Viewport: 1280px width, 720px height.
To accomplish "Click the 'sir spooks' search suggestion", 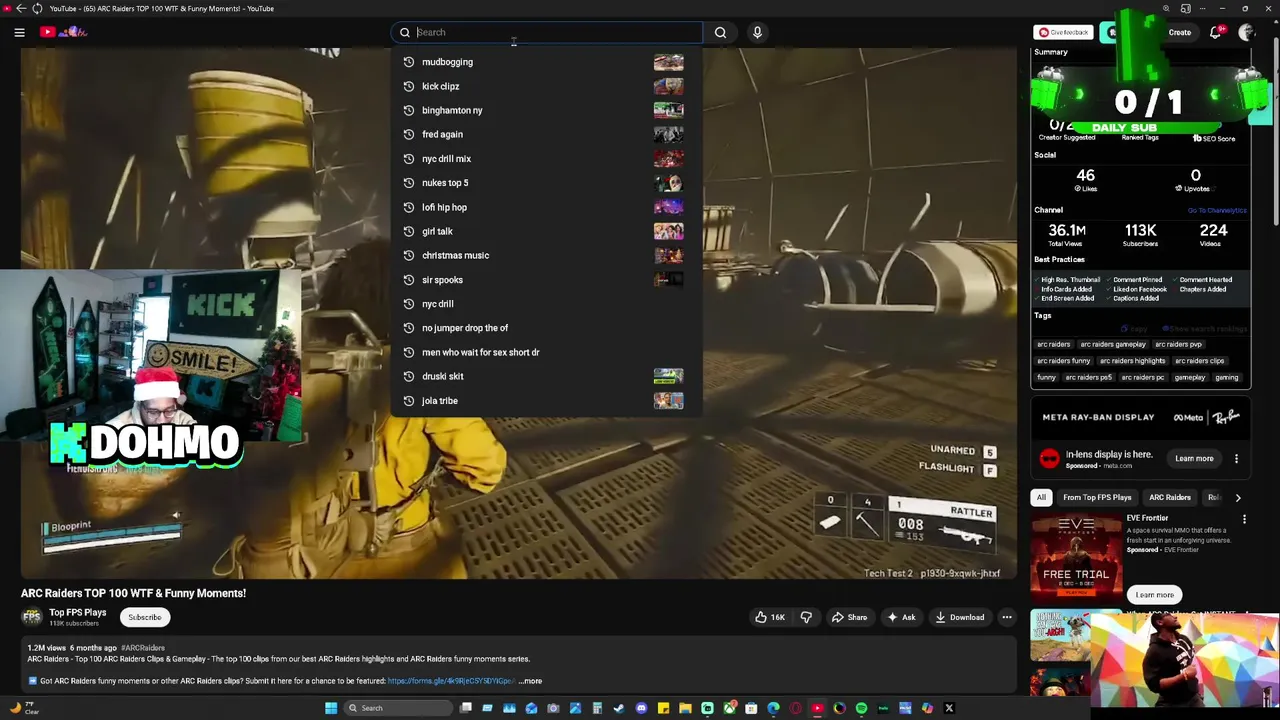I will click(546, 280).
